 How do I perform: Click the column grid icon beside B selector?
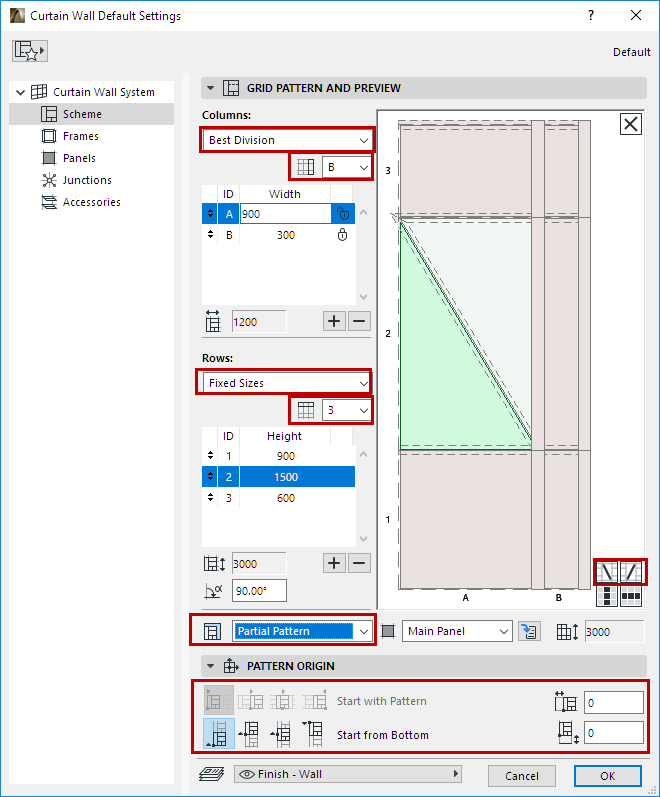pyautogui.click(x=306, y=167)
